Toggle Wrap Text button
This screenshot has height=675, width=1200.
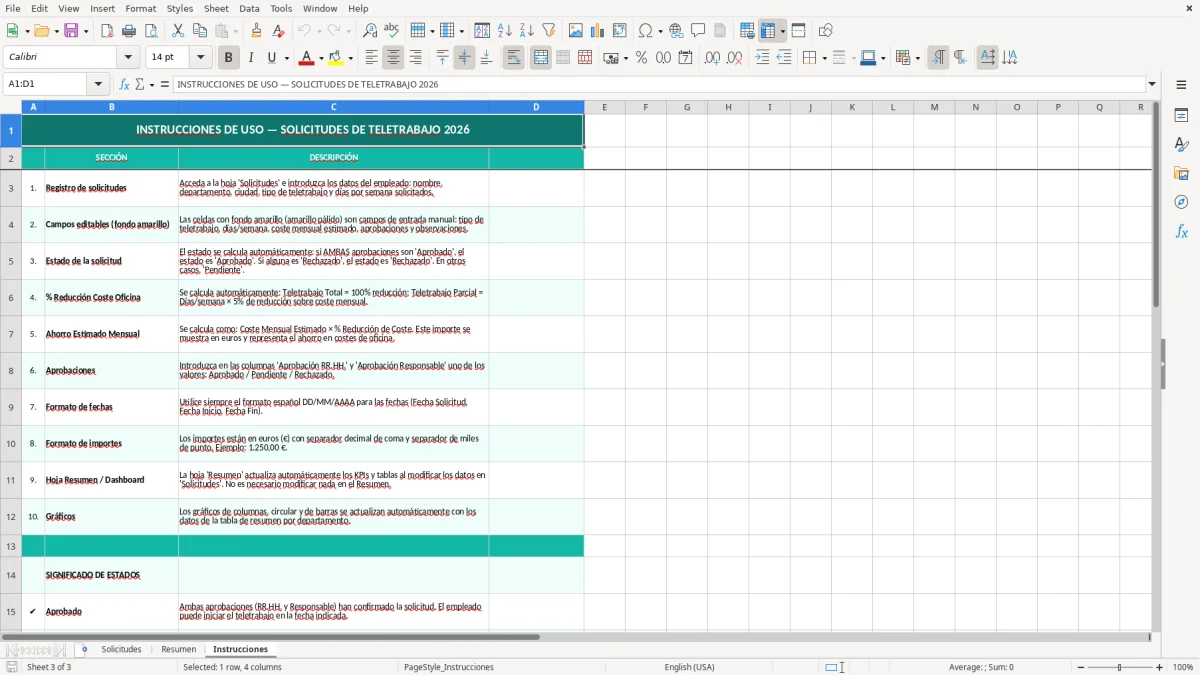pos(513,58)
